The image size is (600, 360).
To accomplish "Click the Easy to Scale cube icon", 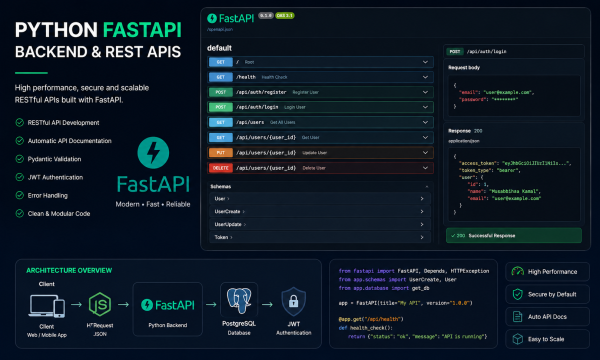I will [517, 339].
